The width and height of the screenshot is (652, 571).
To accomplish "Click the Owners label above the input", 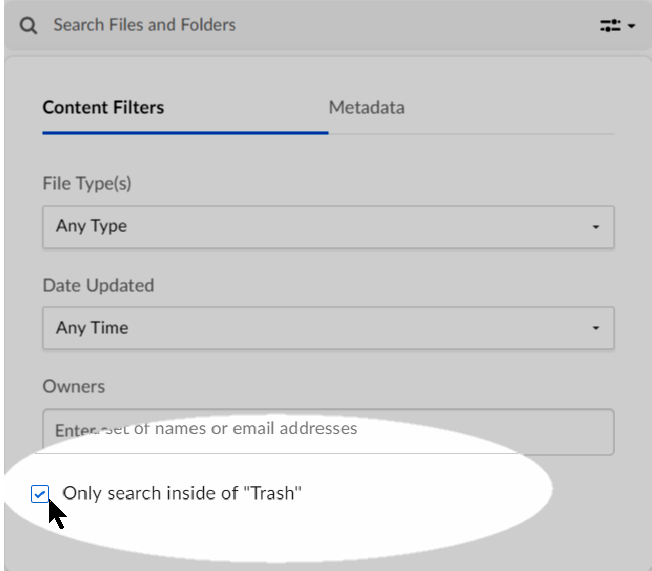I will (x=73, y=386).
